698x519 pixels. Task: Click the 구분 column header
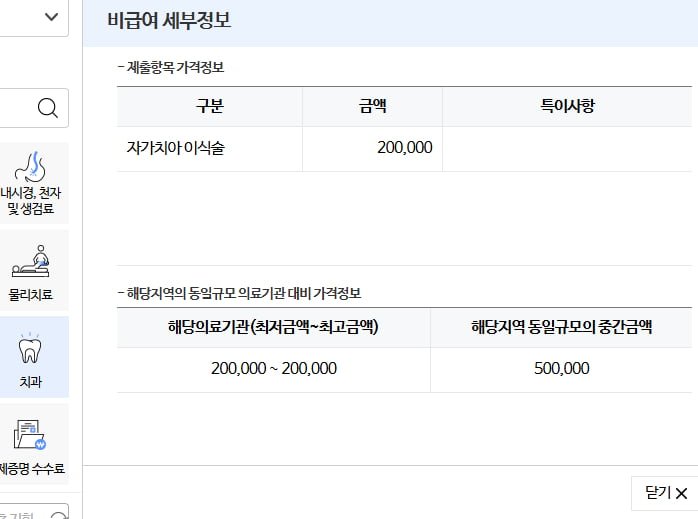pyautogui.click(x=210, y=106)
